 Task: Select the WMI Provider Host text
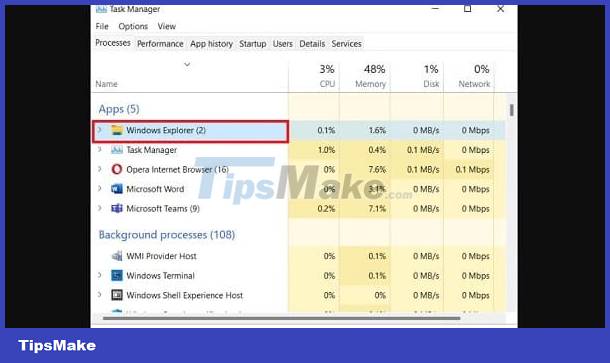tap(161, 256)
